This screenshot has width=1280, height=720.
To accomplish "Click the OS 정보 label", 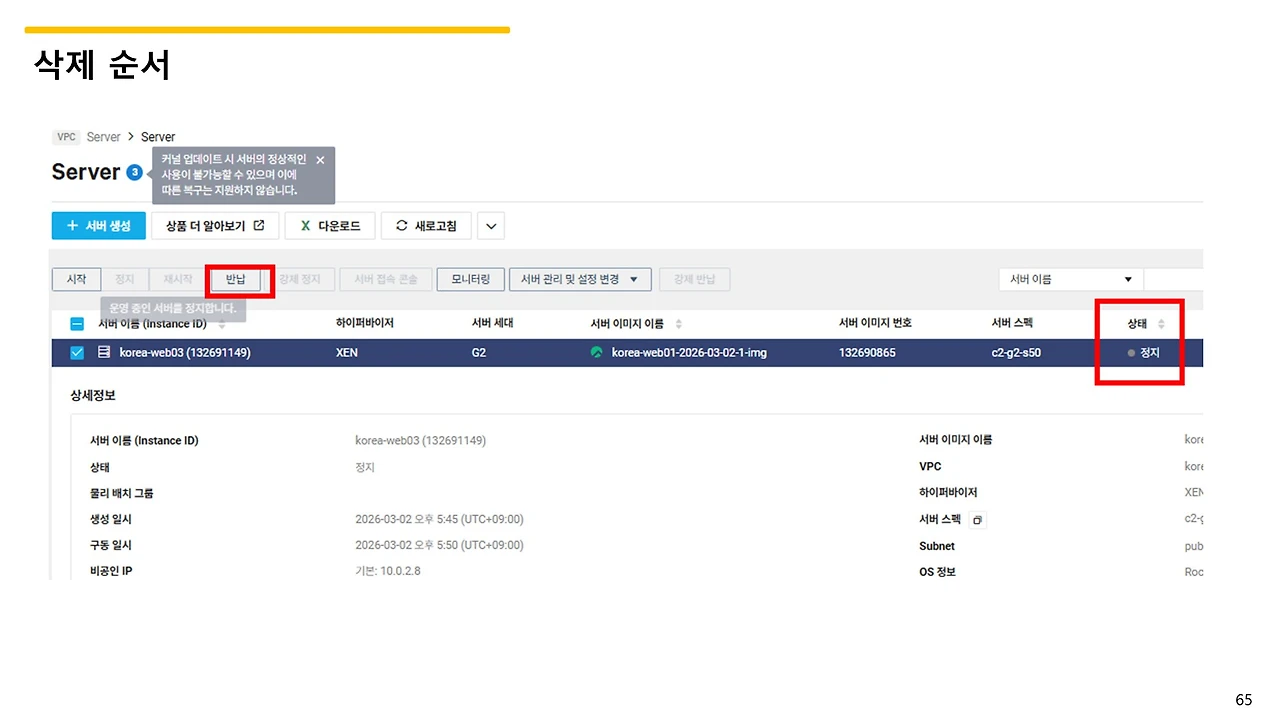I will click(x=937, y=572).
